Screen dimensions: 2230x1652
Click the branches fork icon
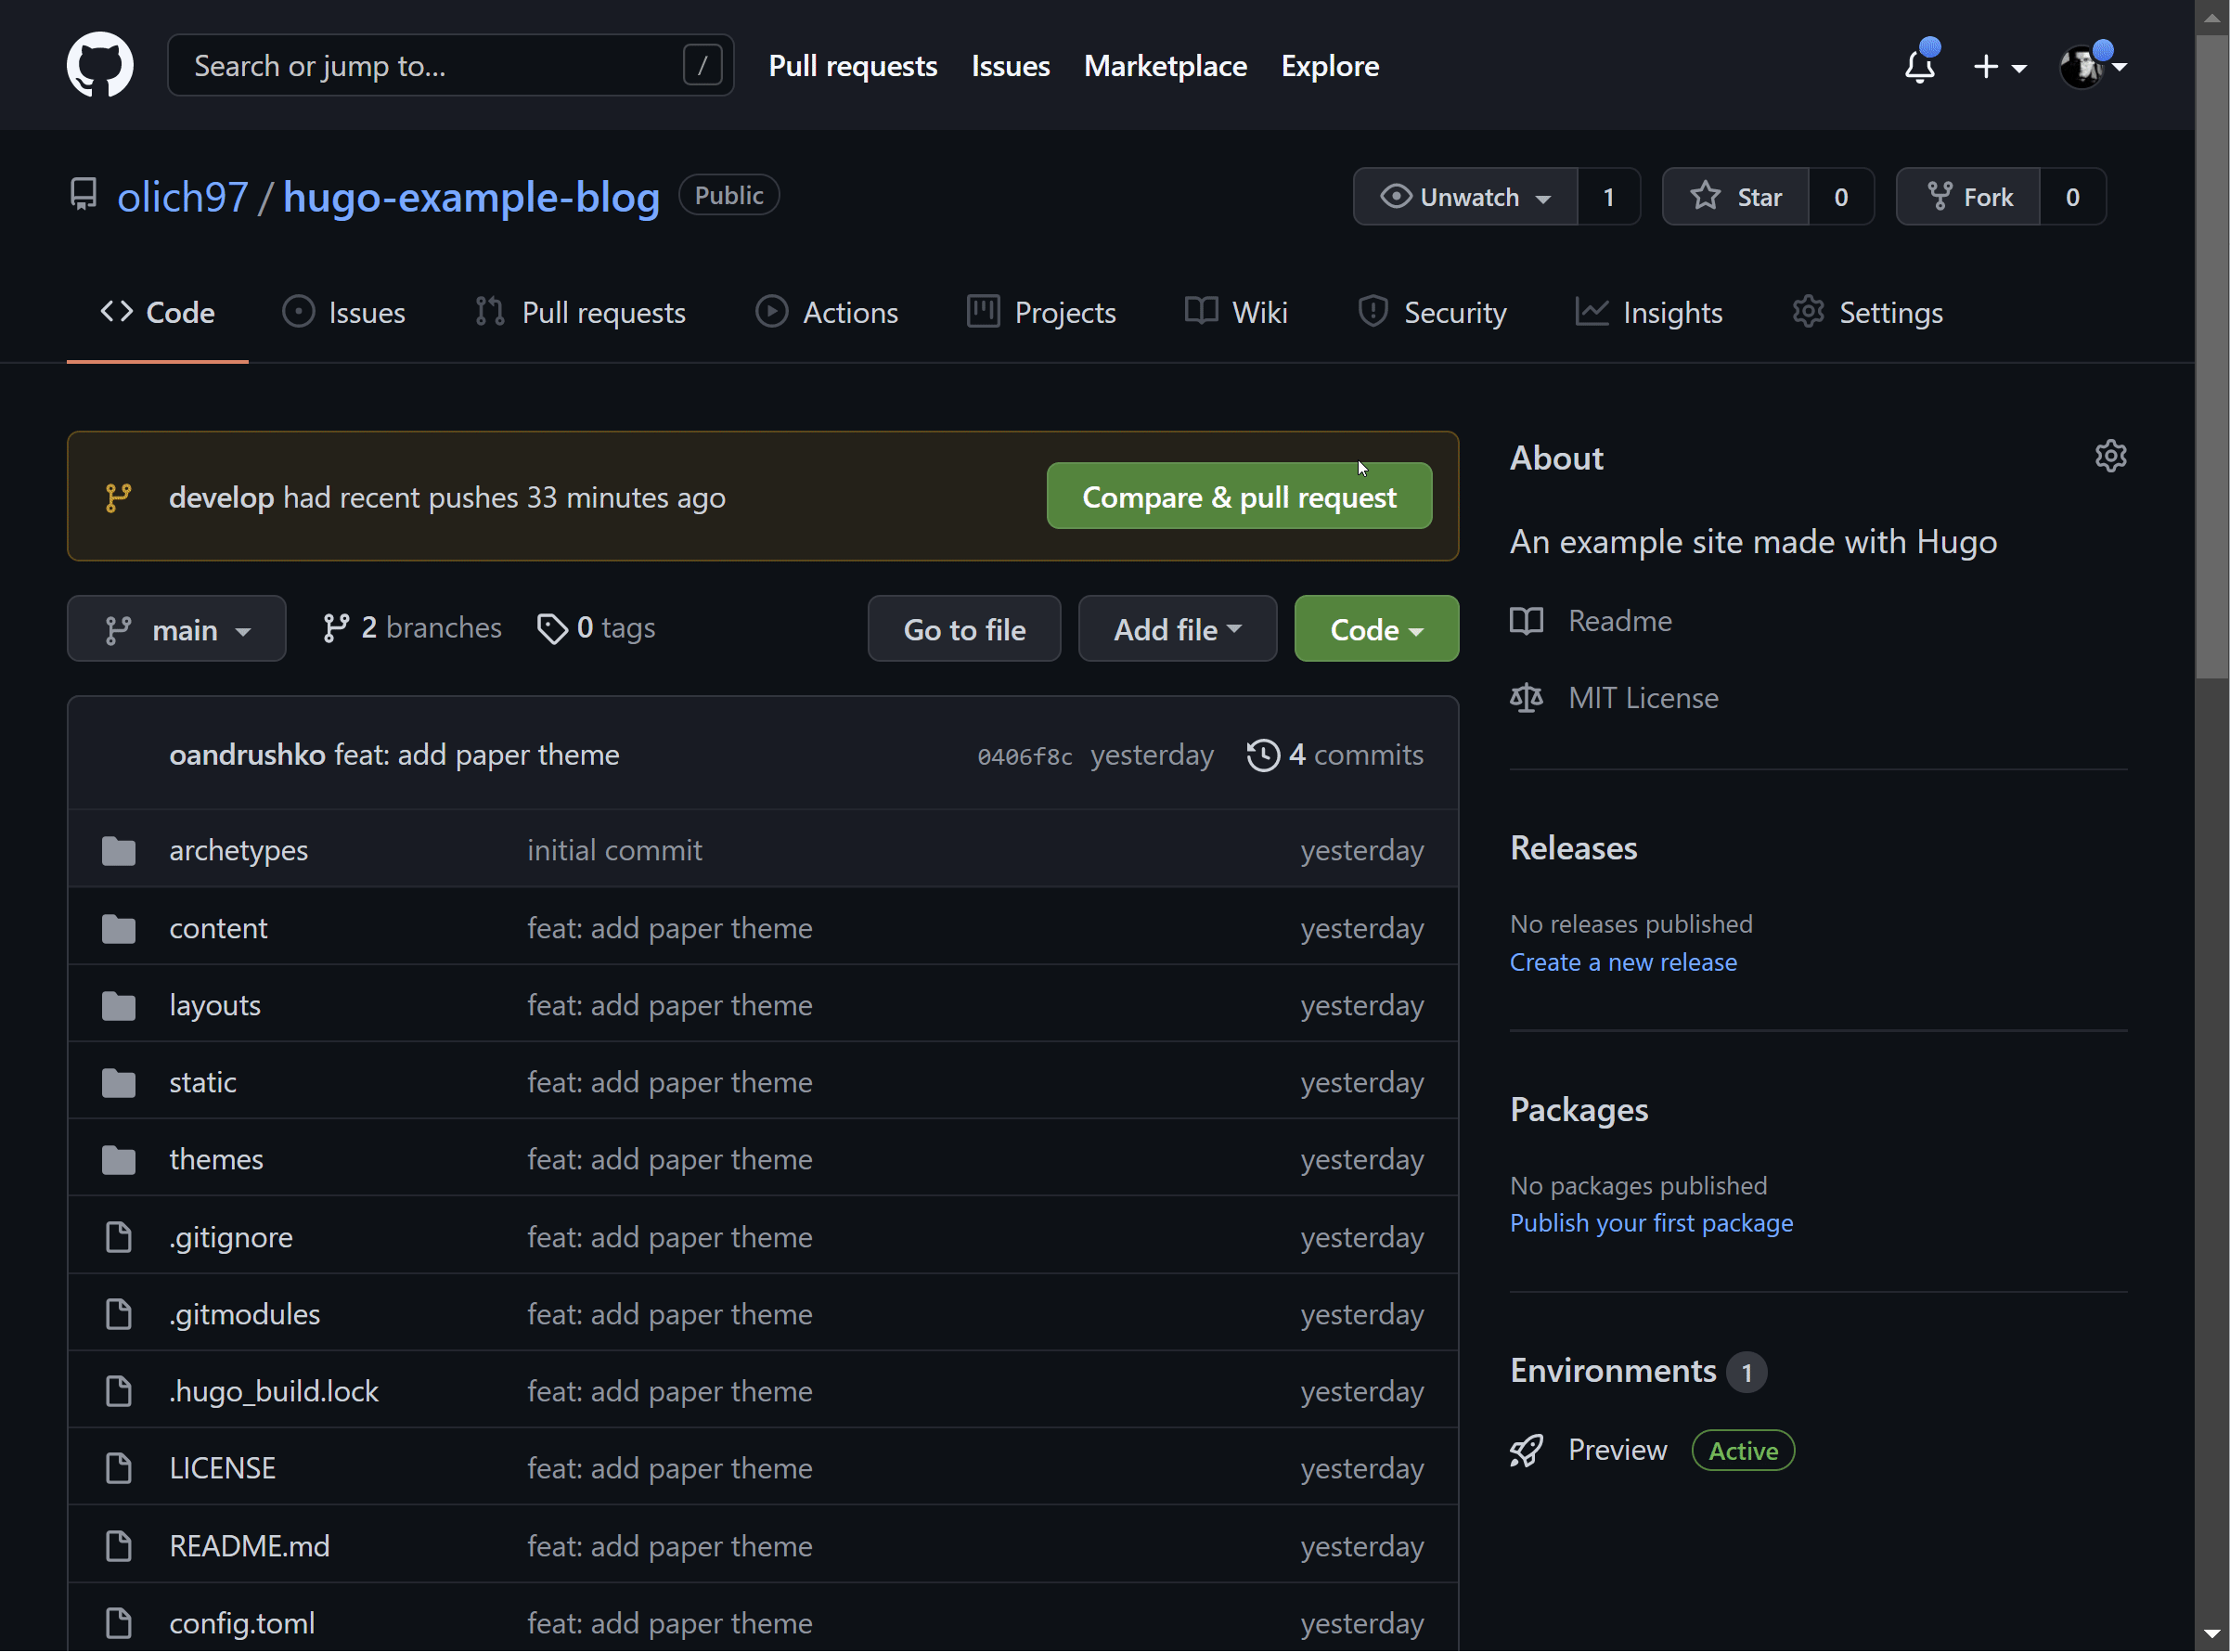335,628
